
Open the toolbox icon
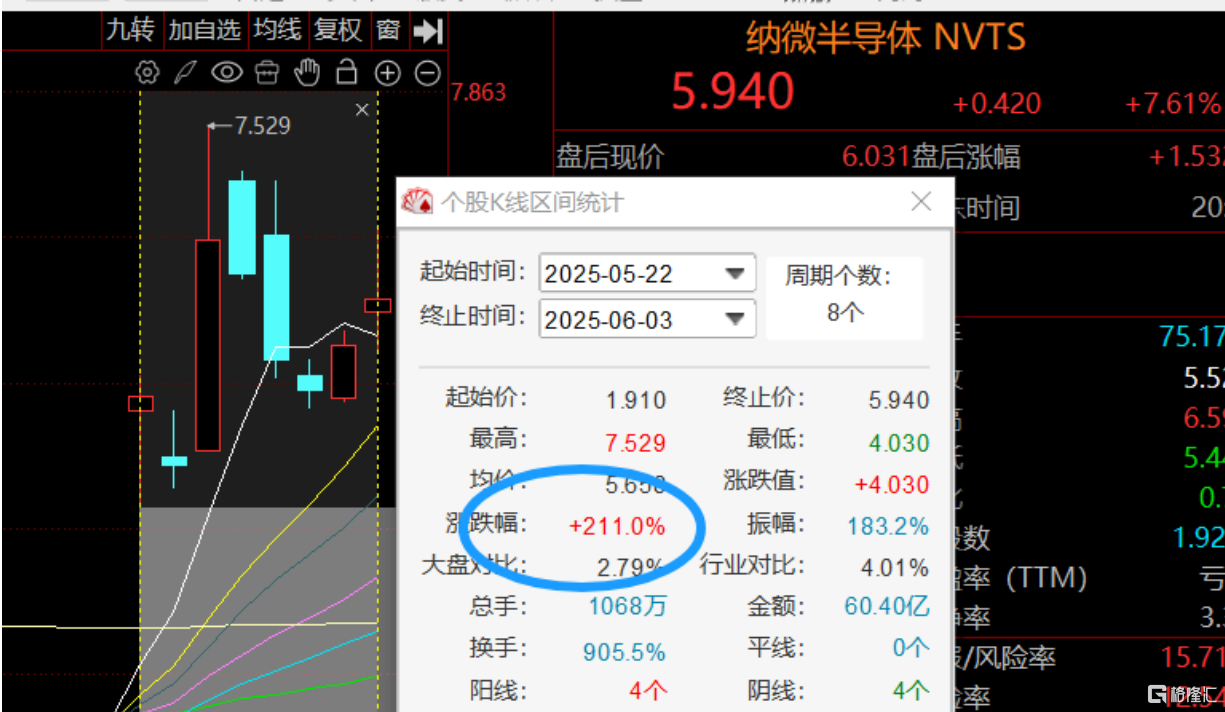[267, 72]
